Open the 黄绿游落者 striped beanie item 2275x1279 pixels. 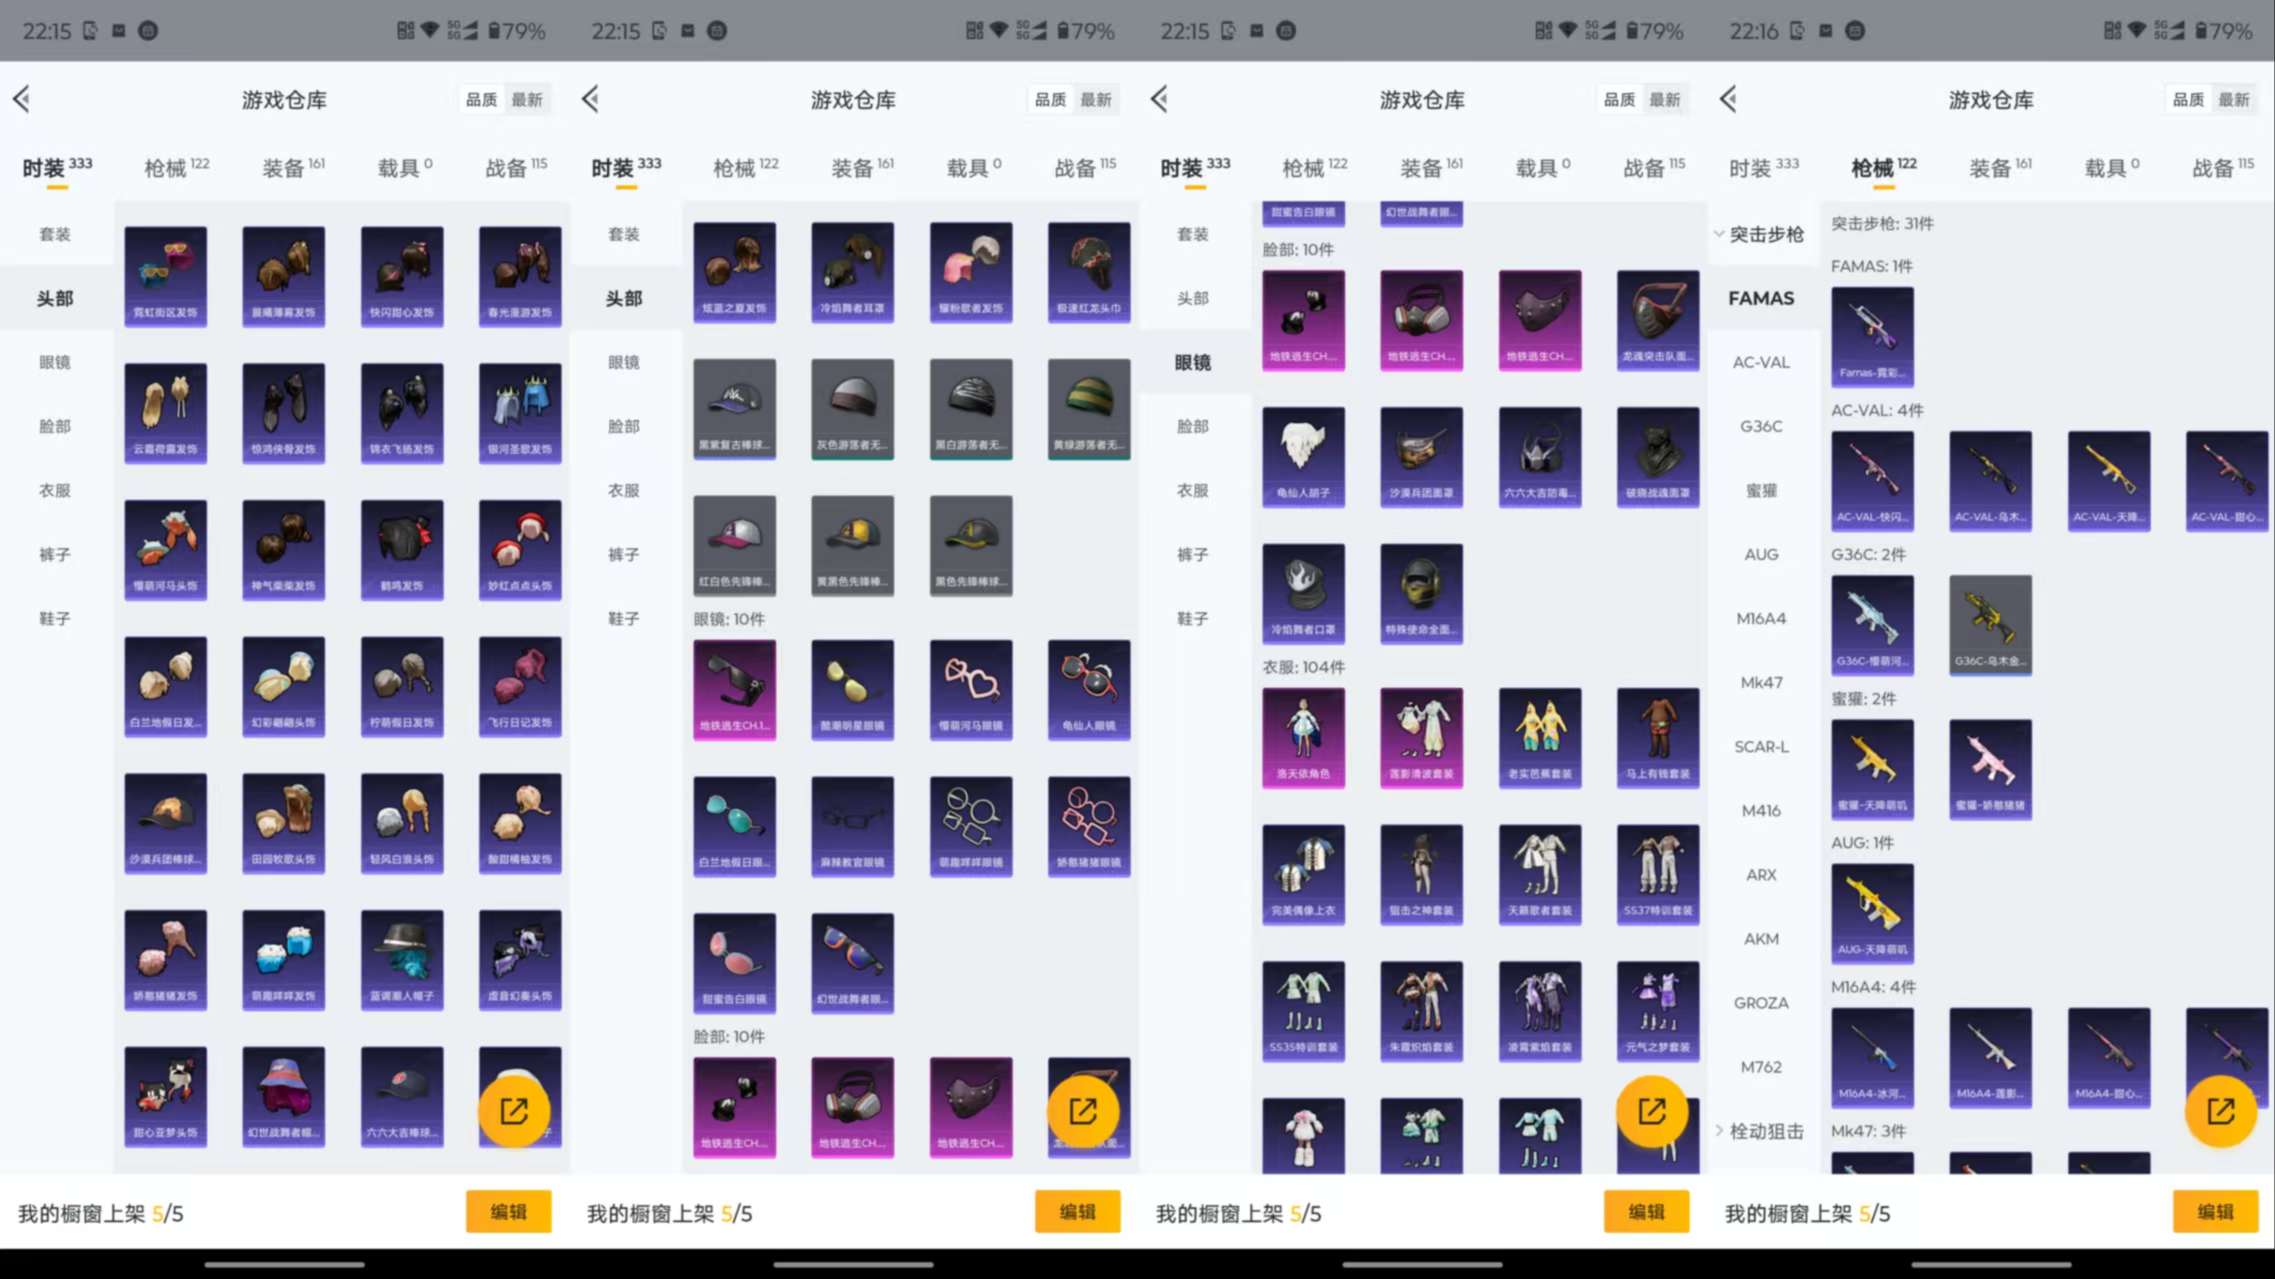coord(1089,408)
